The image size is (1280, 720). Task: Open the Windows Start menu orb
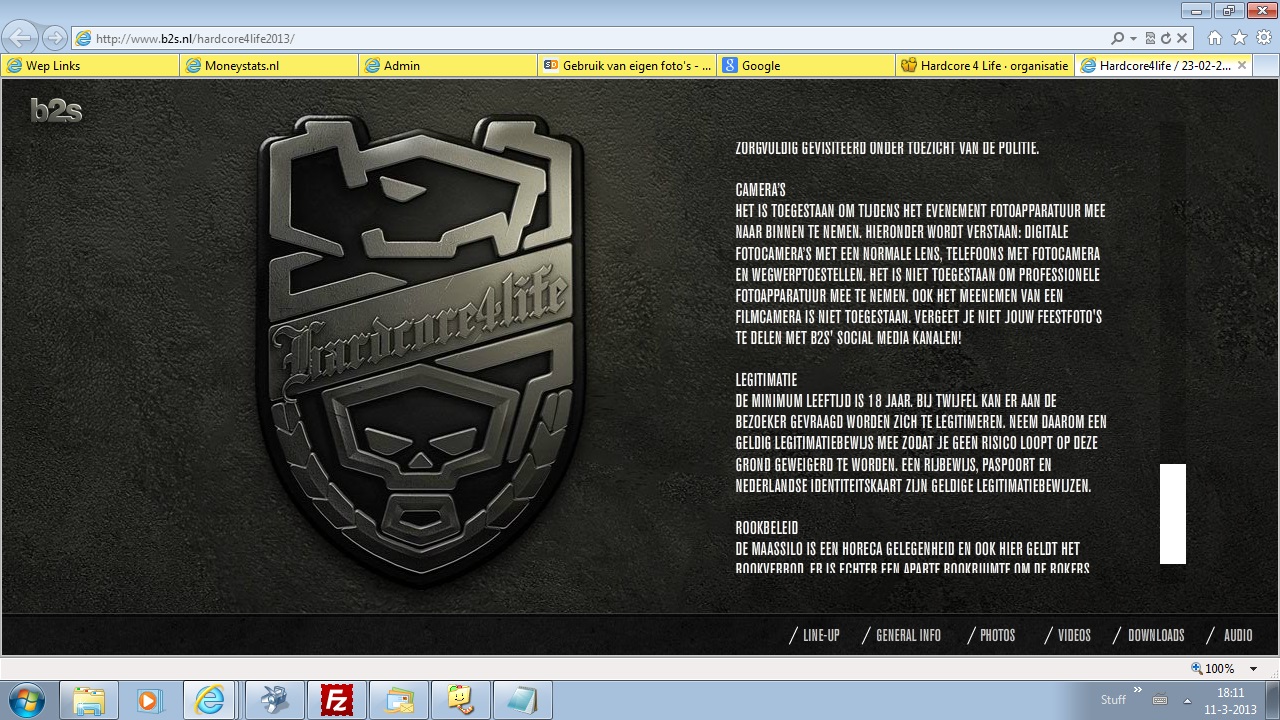click(x=27, y=700)
